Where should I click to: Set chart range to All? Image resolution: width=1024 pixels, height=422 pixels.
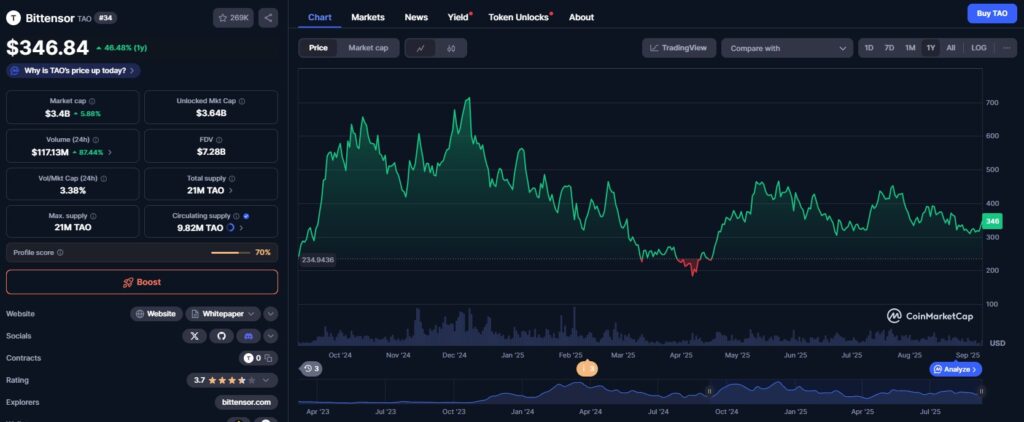point(951,48)
